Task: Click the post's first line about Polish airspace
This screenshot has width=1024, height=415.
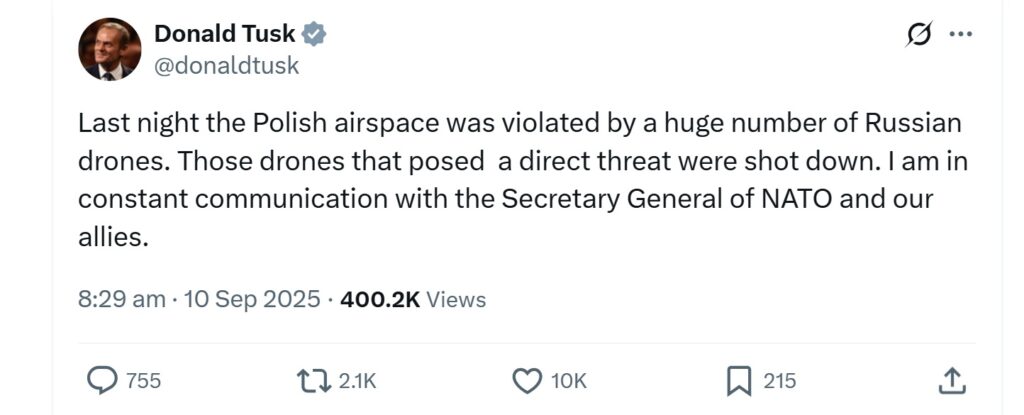Action: click(x=519, y=125)
